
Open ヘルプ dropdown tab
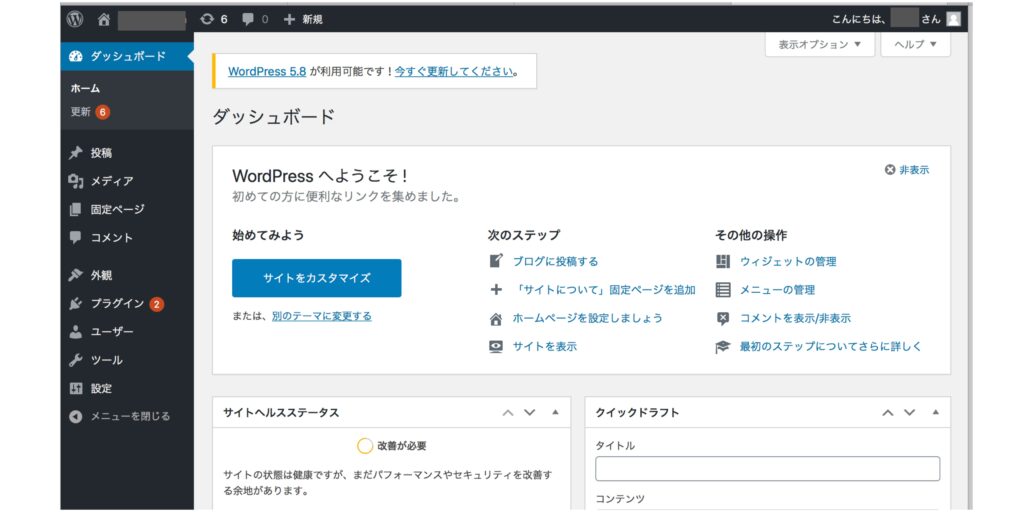click(916, 44)
